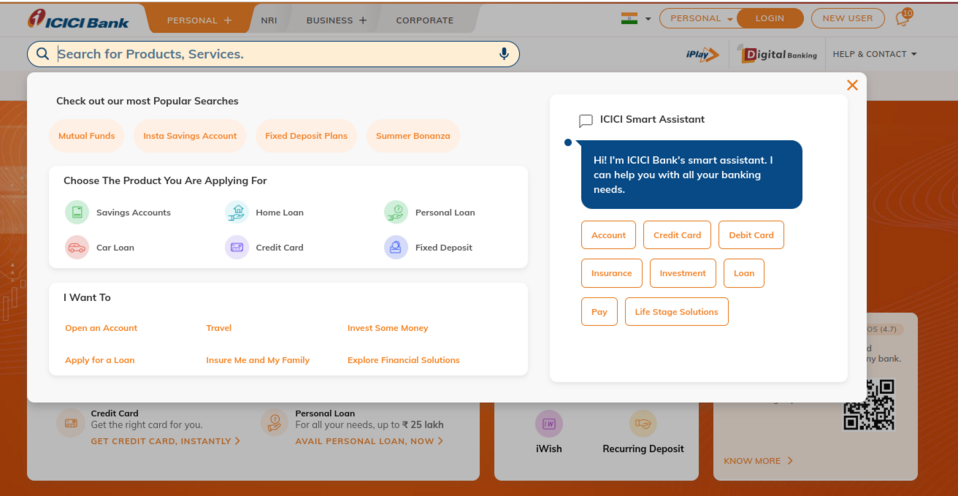
Task: Expand the BUSINESS + tab
Action: click(337, 20)
